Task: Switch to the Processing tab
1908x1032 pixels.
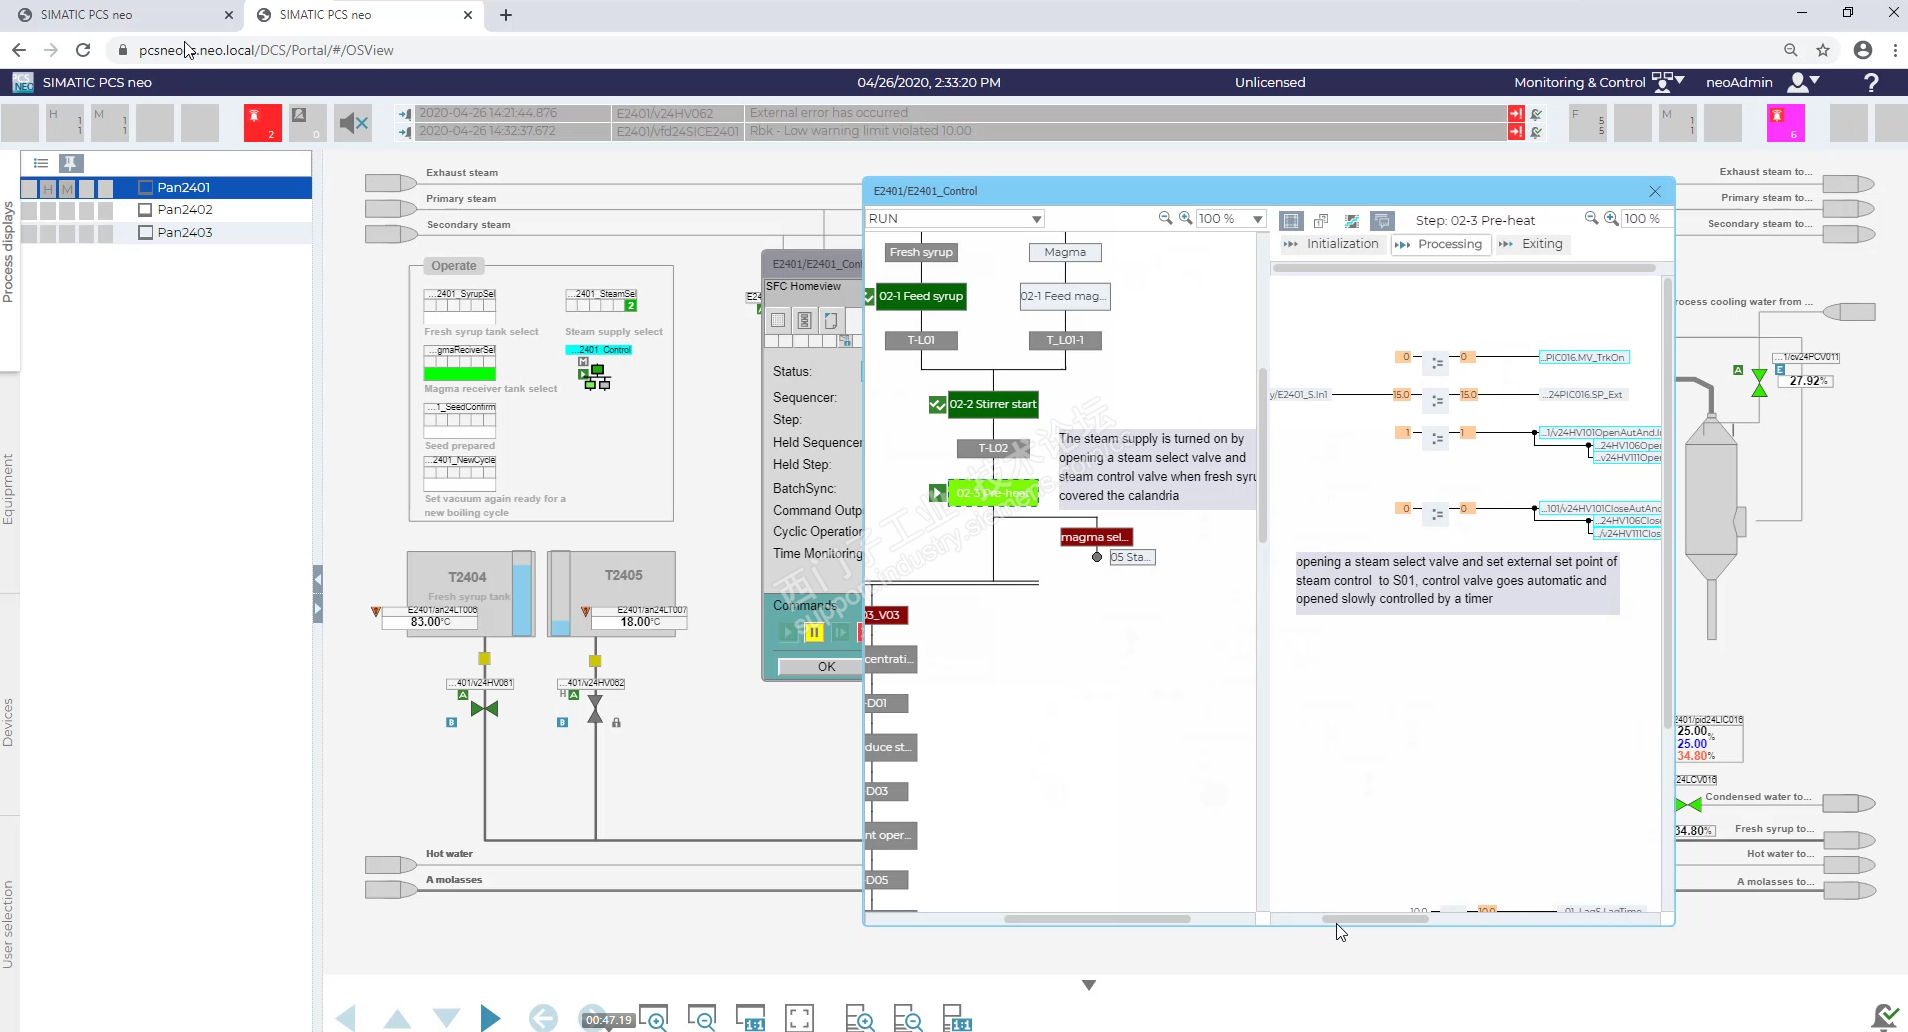Action: (1440, 244)
